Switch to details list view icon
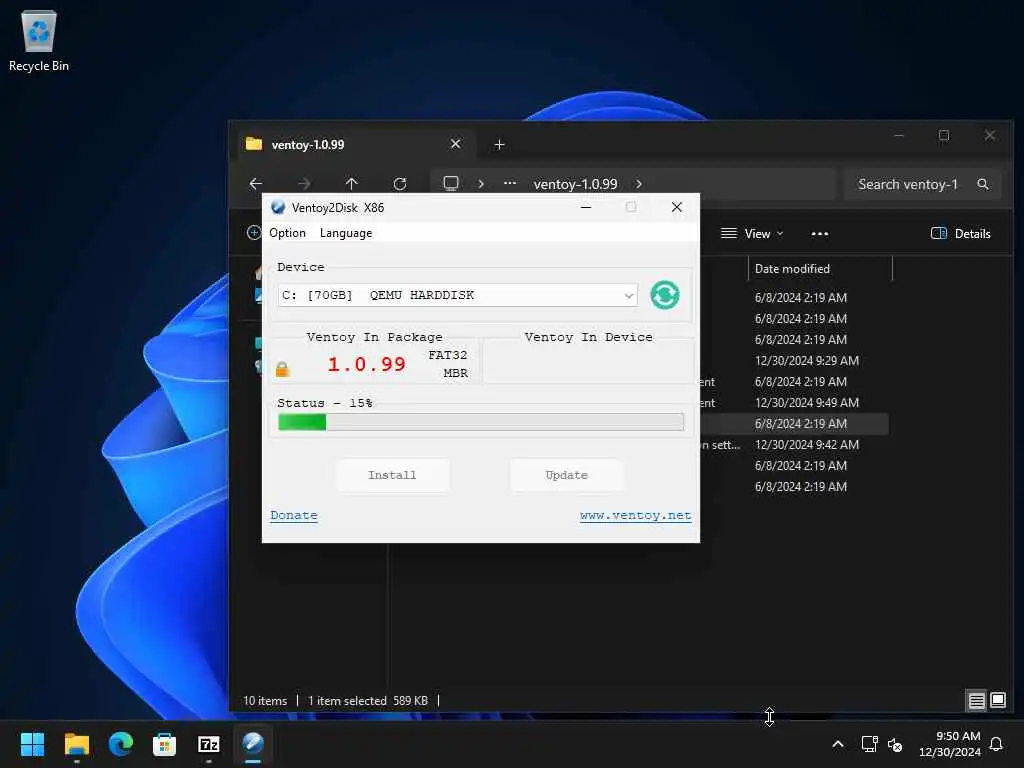The height and width of the screenshot is (768, 1024). (976, 701)
